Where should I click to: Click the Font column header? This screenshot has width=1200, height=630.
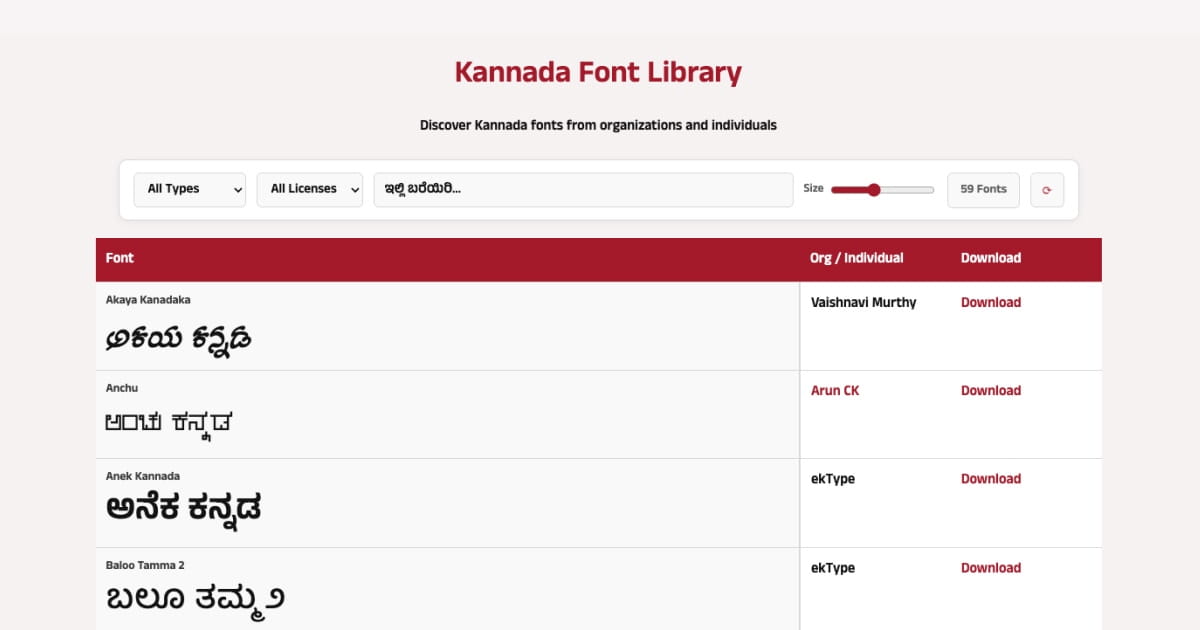click(x=120, y=258)
